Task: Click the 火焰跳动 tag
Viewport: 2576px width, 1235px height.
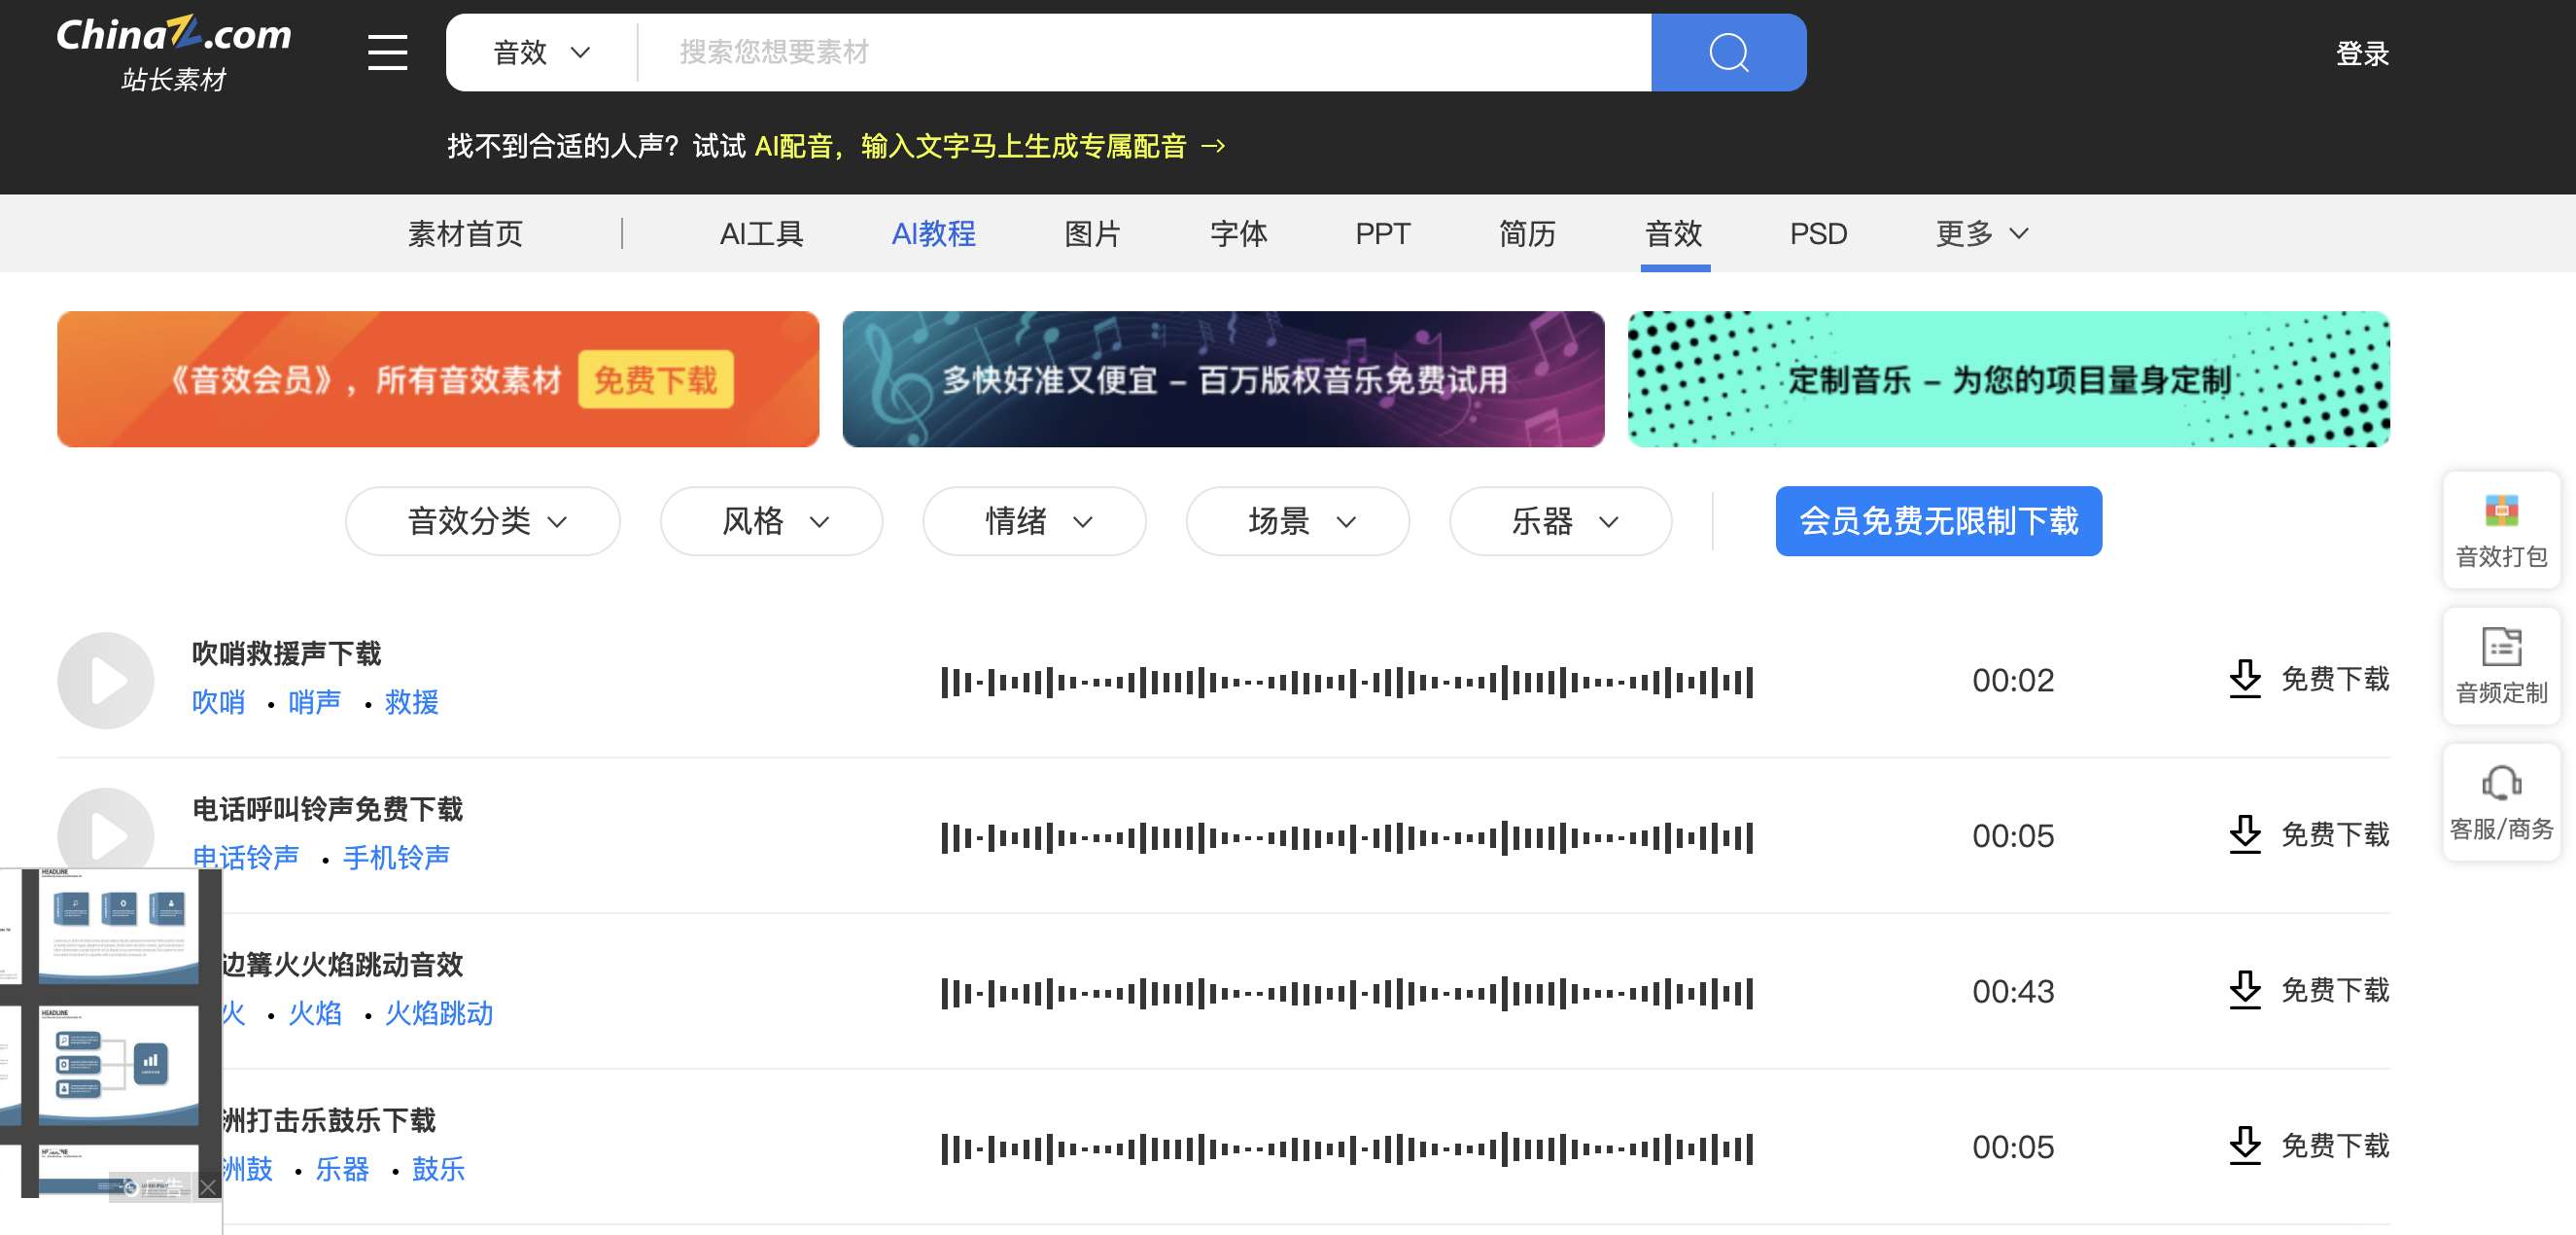Action: click(x=439, y=1013)
